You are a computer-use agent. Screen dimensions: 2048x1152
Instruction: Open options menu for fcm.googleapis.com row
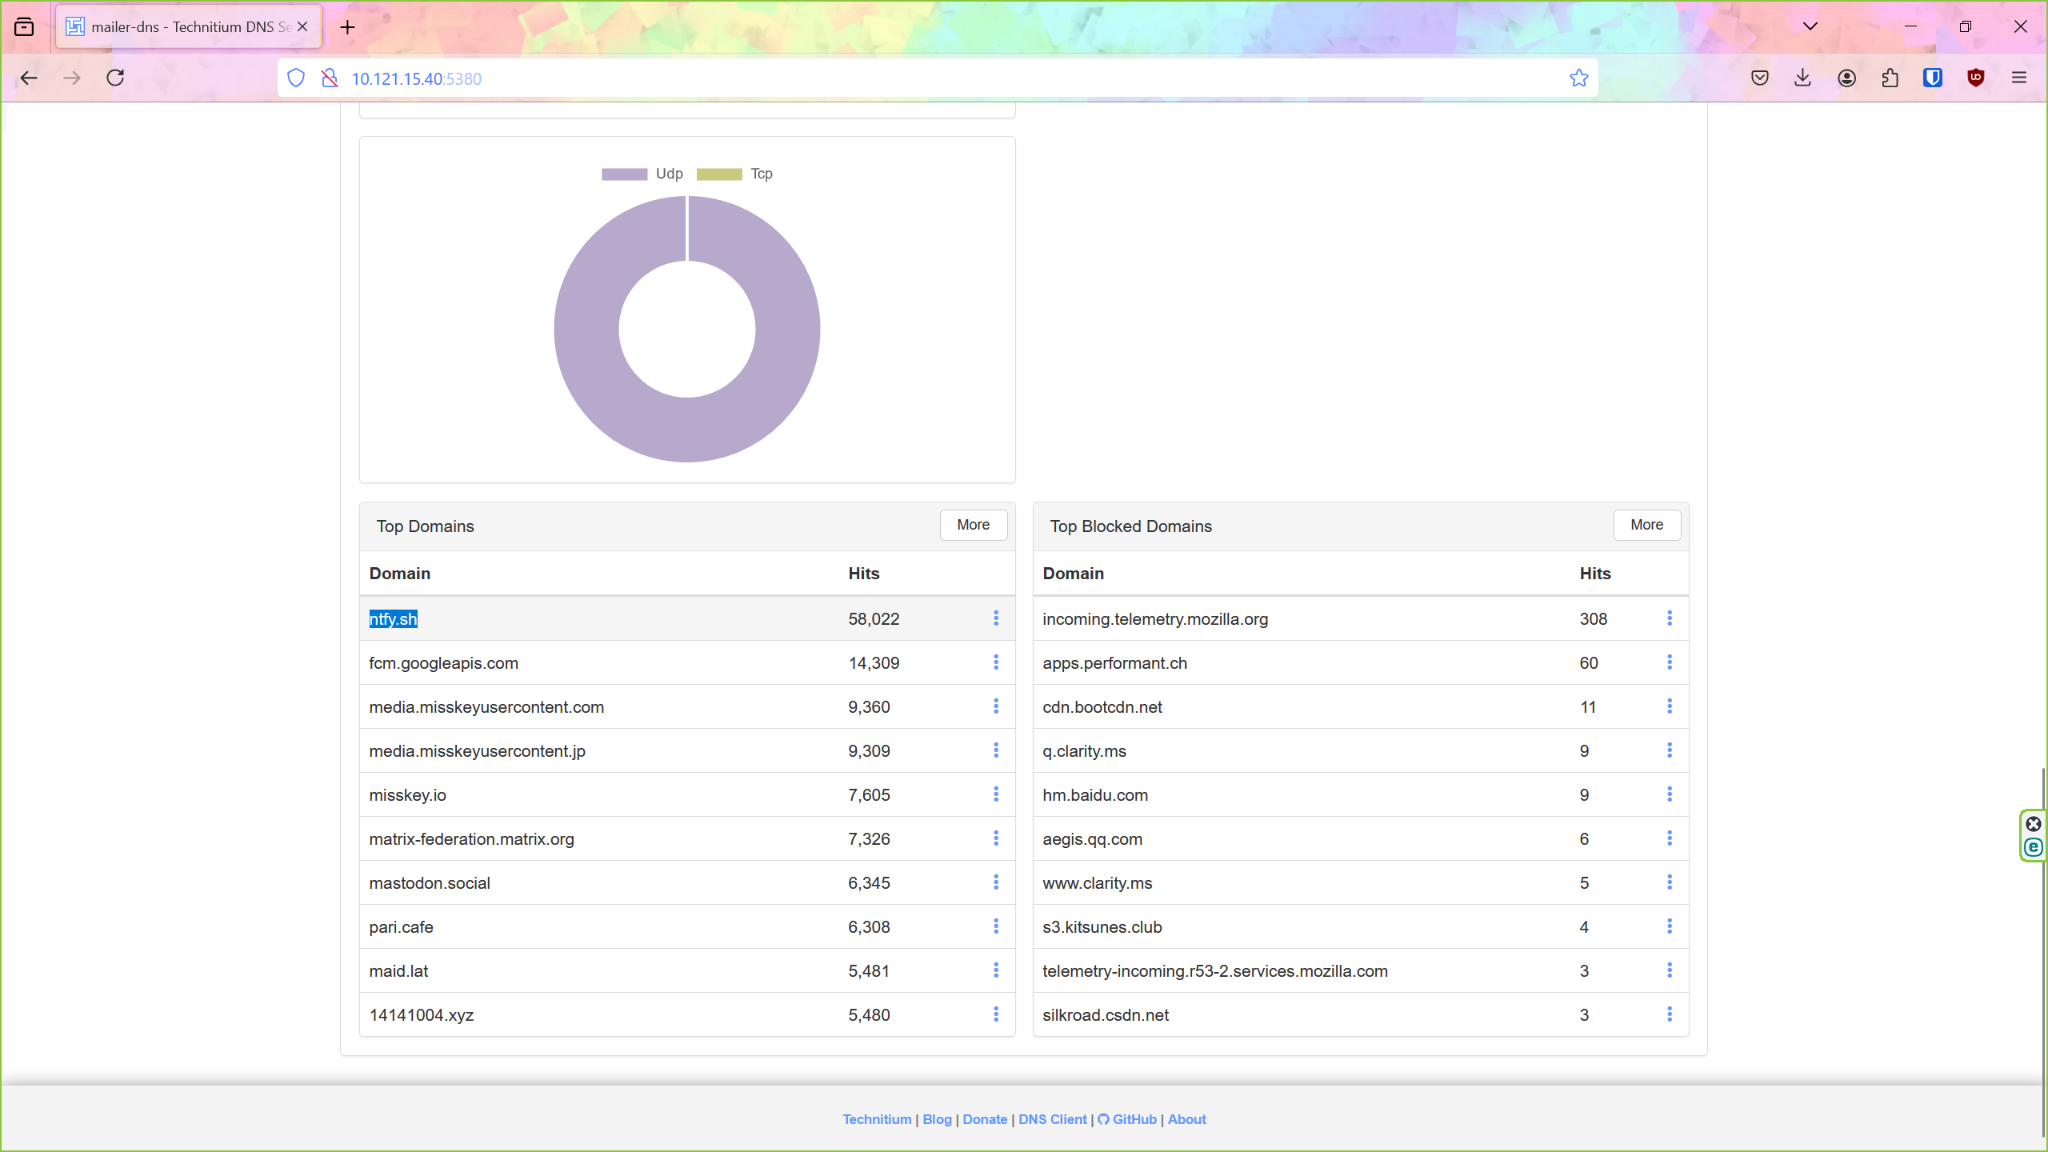pyautogui.click(x=996, y=662)
